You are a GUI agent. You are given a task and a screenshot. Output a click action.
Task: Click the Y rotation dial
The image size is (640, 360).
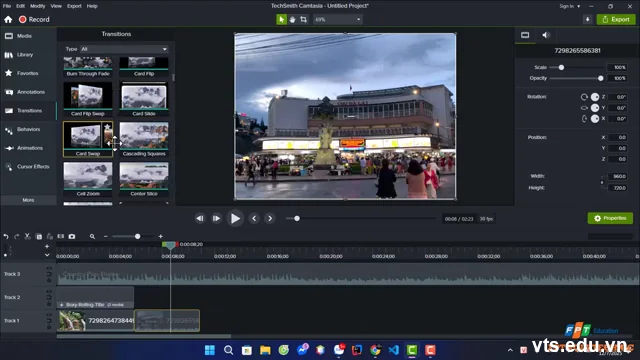click(x=595, y=108)
